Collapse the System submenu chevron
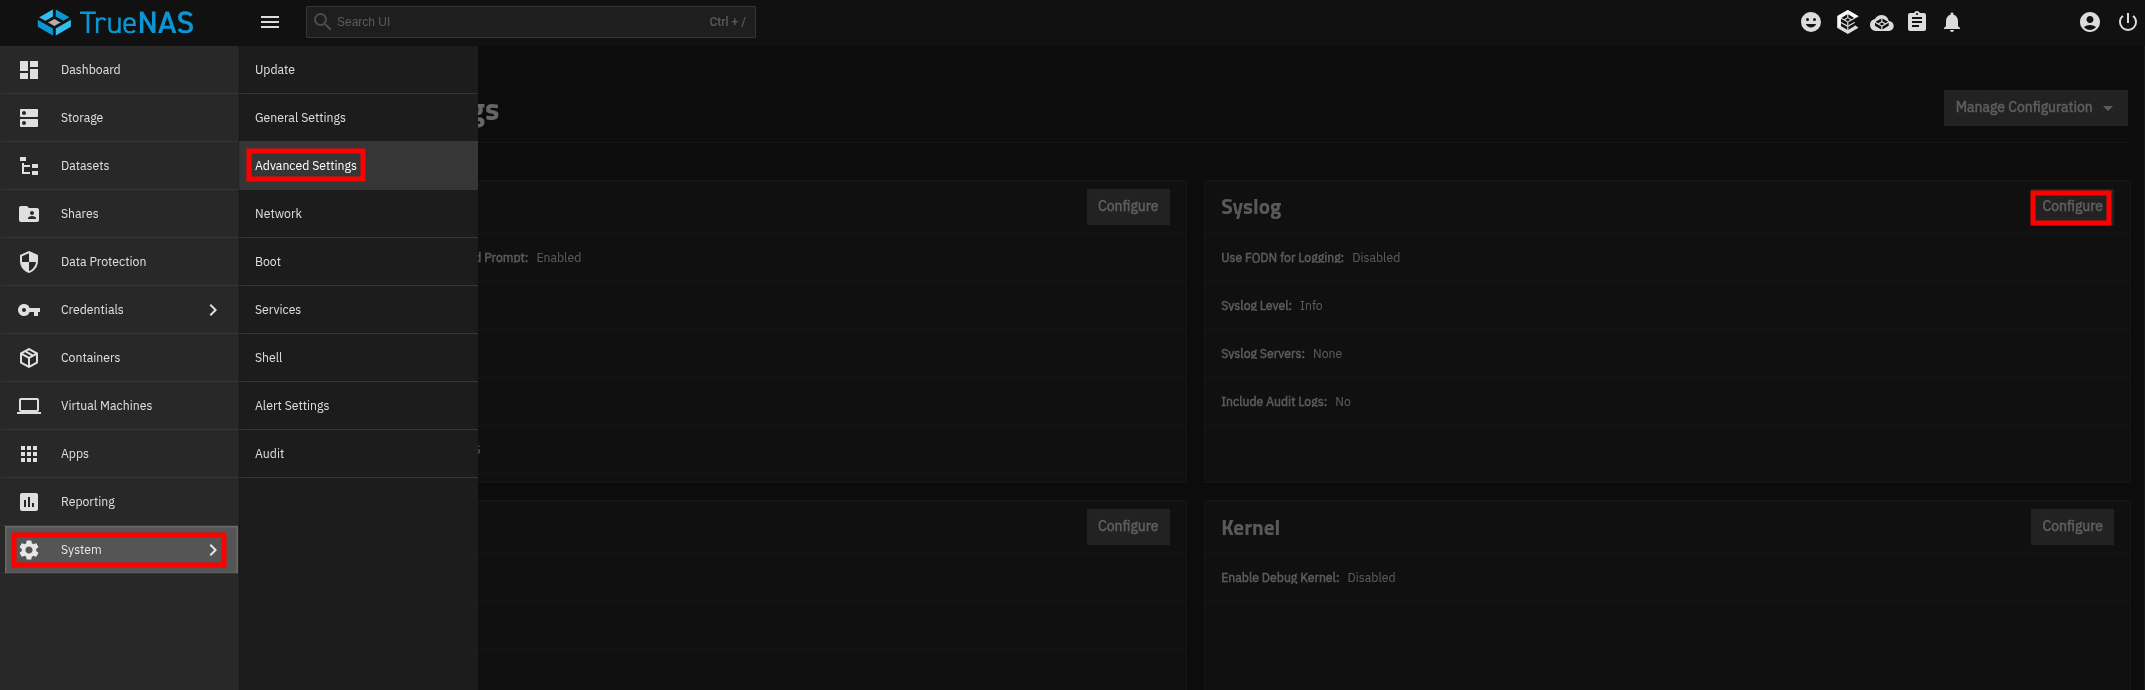Screen dimensions: 2145x690 [213, 550]
